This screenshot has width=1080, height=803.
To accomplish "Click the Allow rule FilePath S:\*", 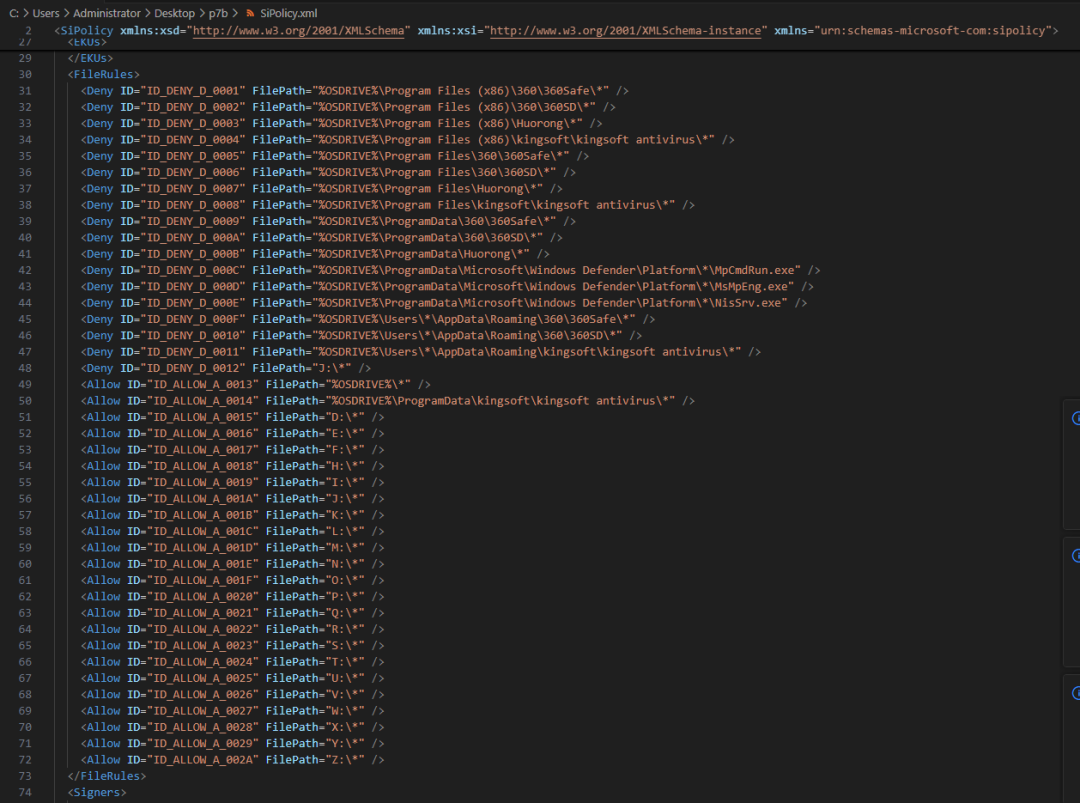I will [233, 645].
